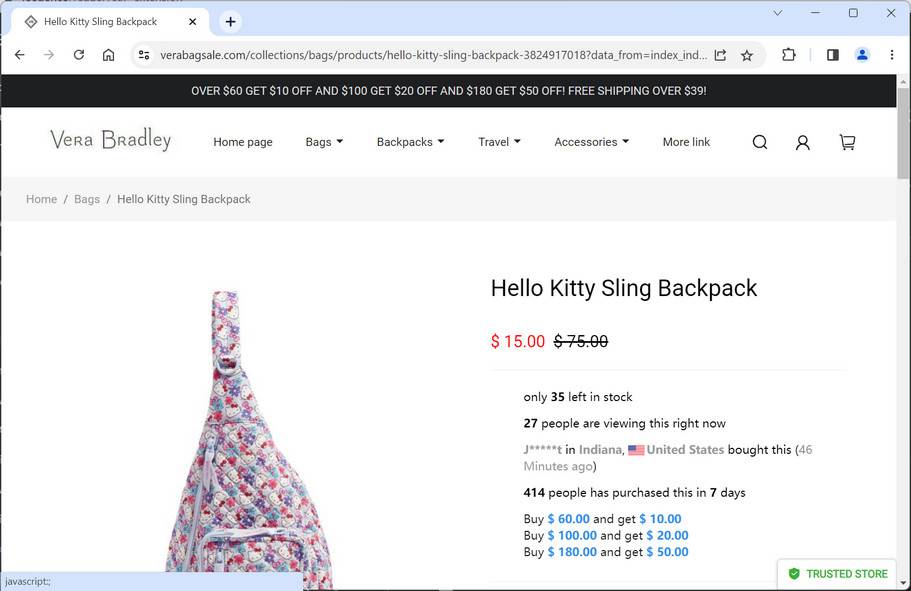Viewport: 911px width, 591px height.
Task: Click the Bags breadcrumb link
Action: (87, 199)
